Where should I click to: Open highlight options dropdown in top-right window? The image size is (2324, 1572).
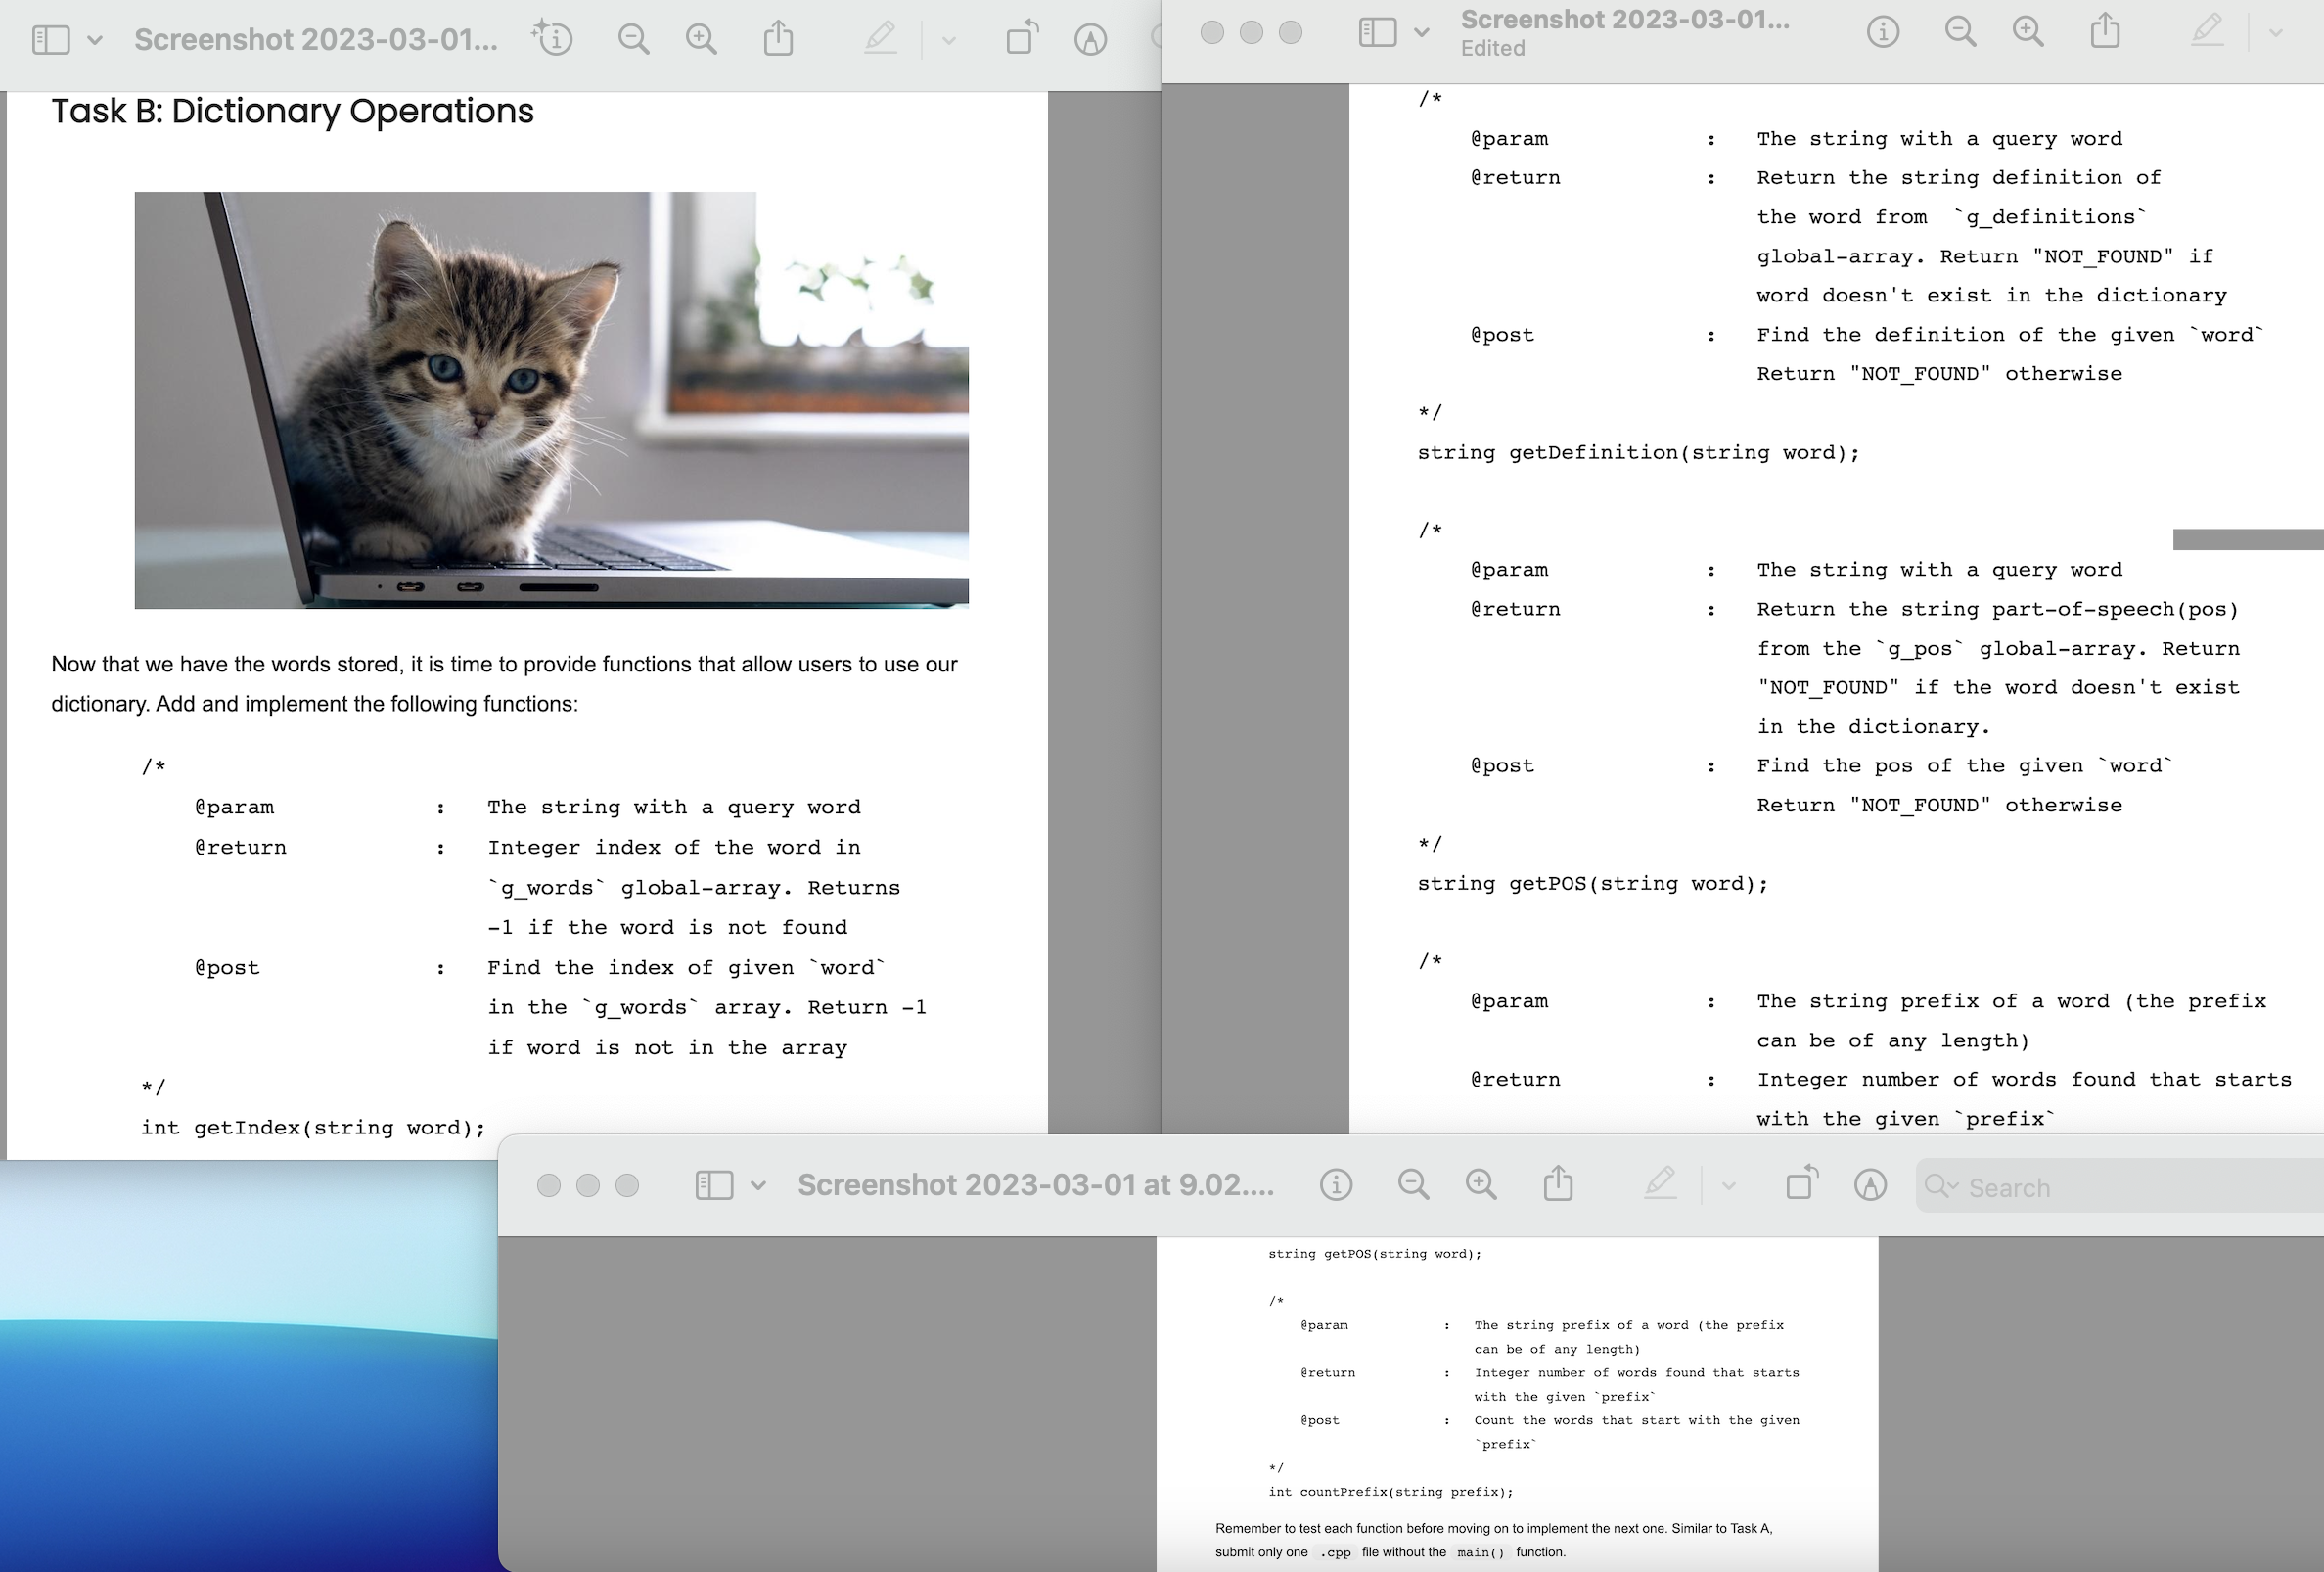point(2276,32)
